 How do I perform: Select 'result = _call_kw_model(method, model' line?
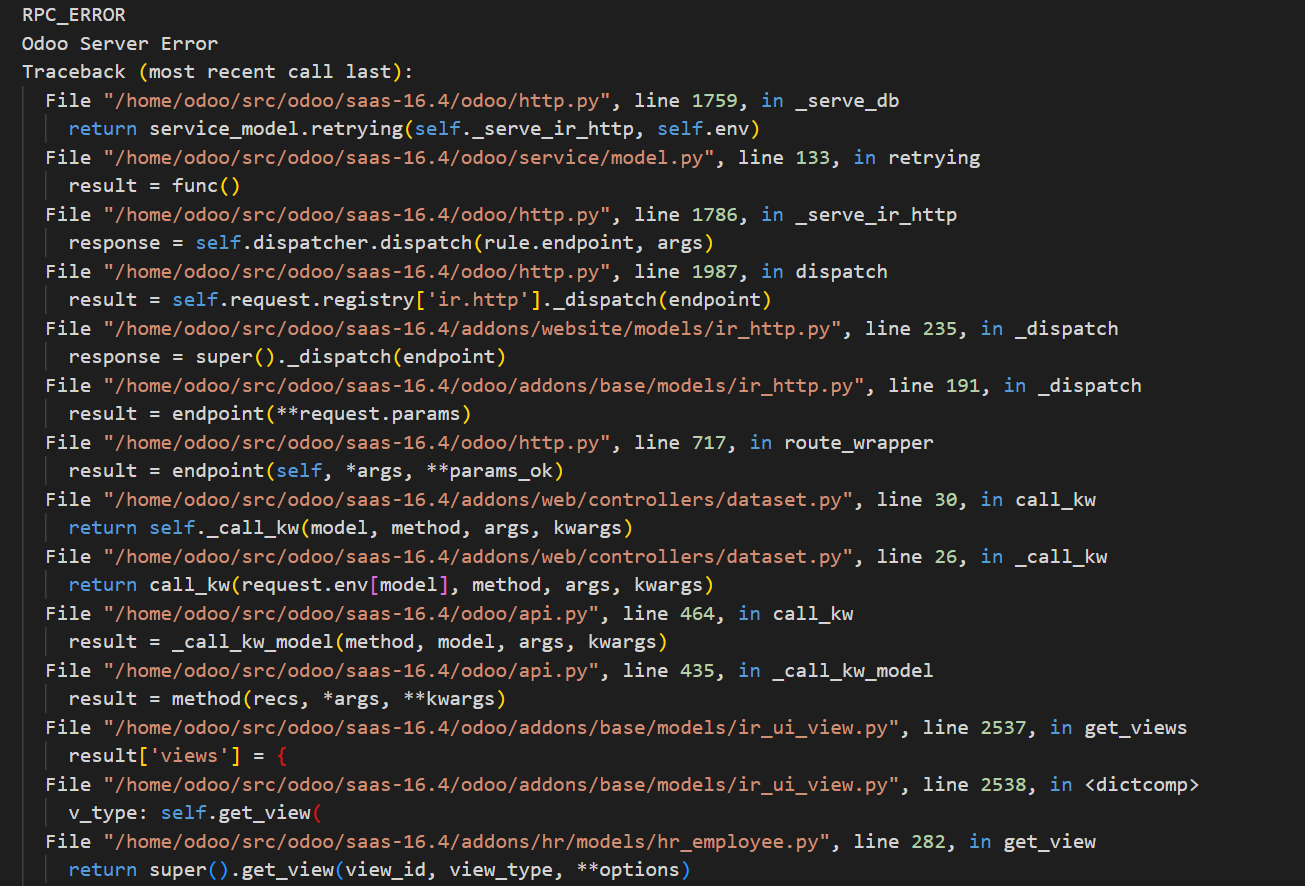coord(368,642)
